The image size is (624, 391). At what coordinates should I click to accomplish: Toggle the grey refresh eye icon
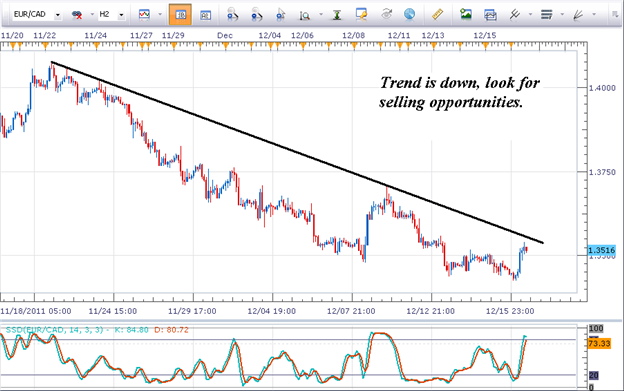(386, 15)
